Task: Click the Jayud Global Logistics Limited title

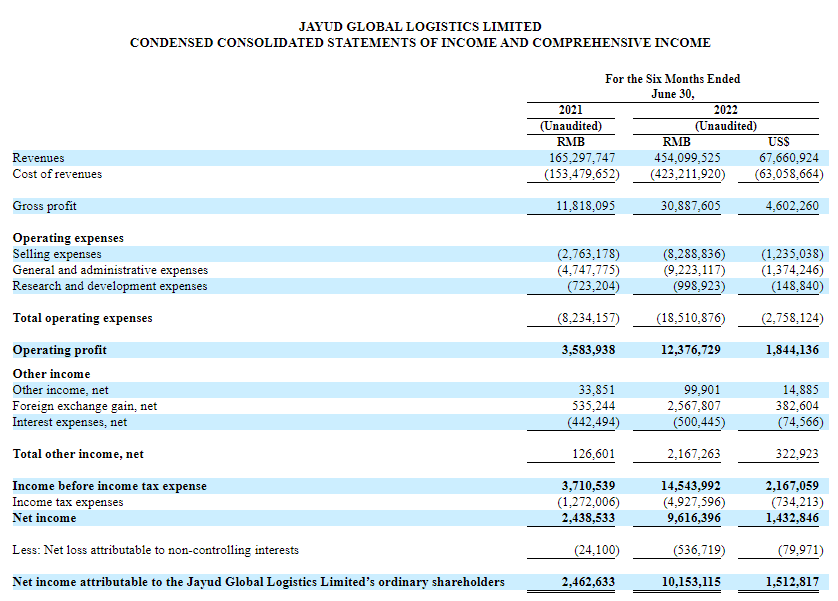Action: point(420,27)
